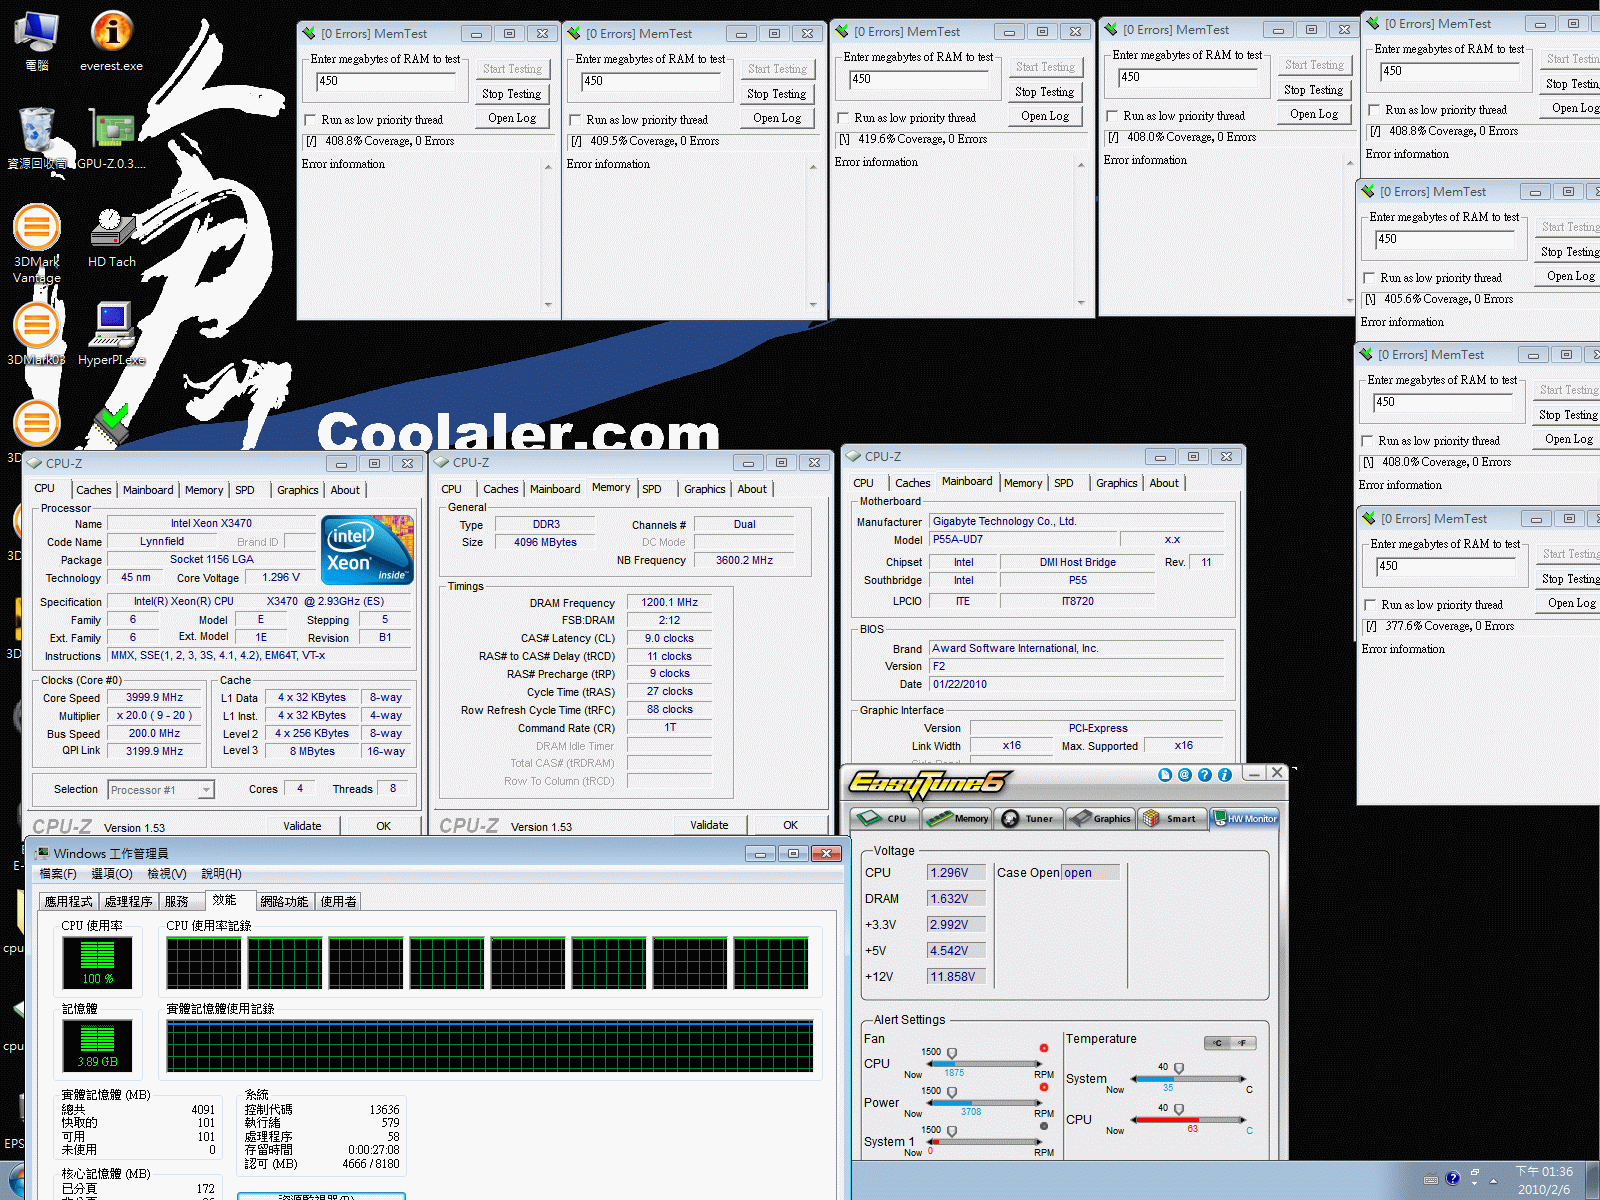
Task: Open the EasyTune6 'i' information icon
Action: click(x=1225, y=775)
